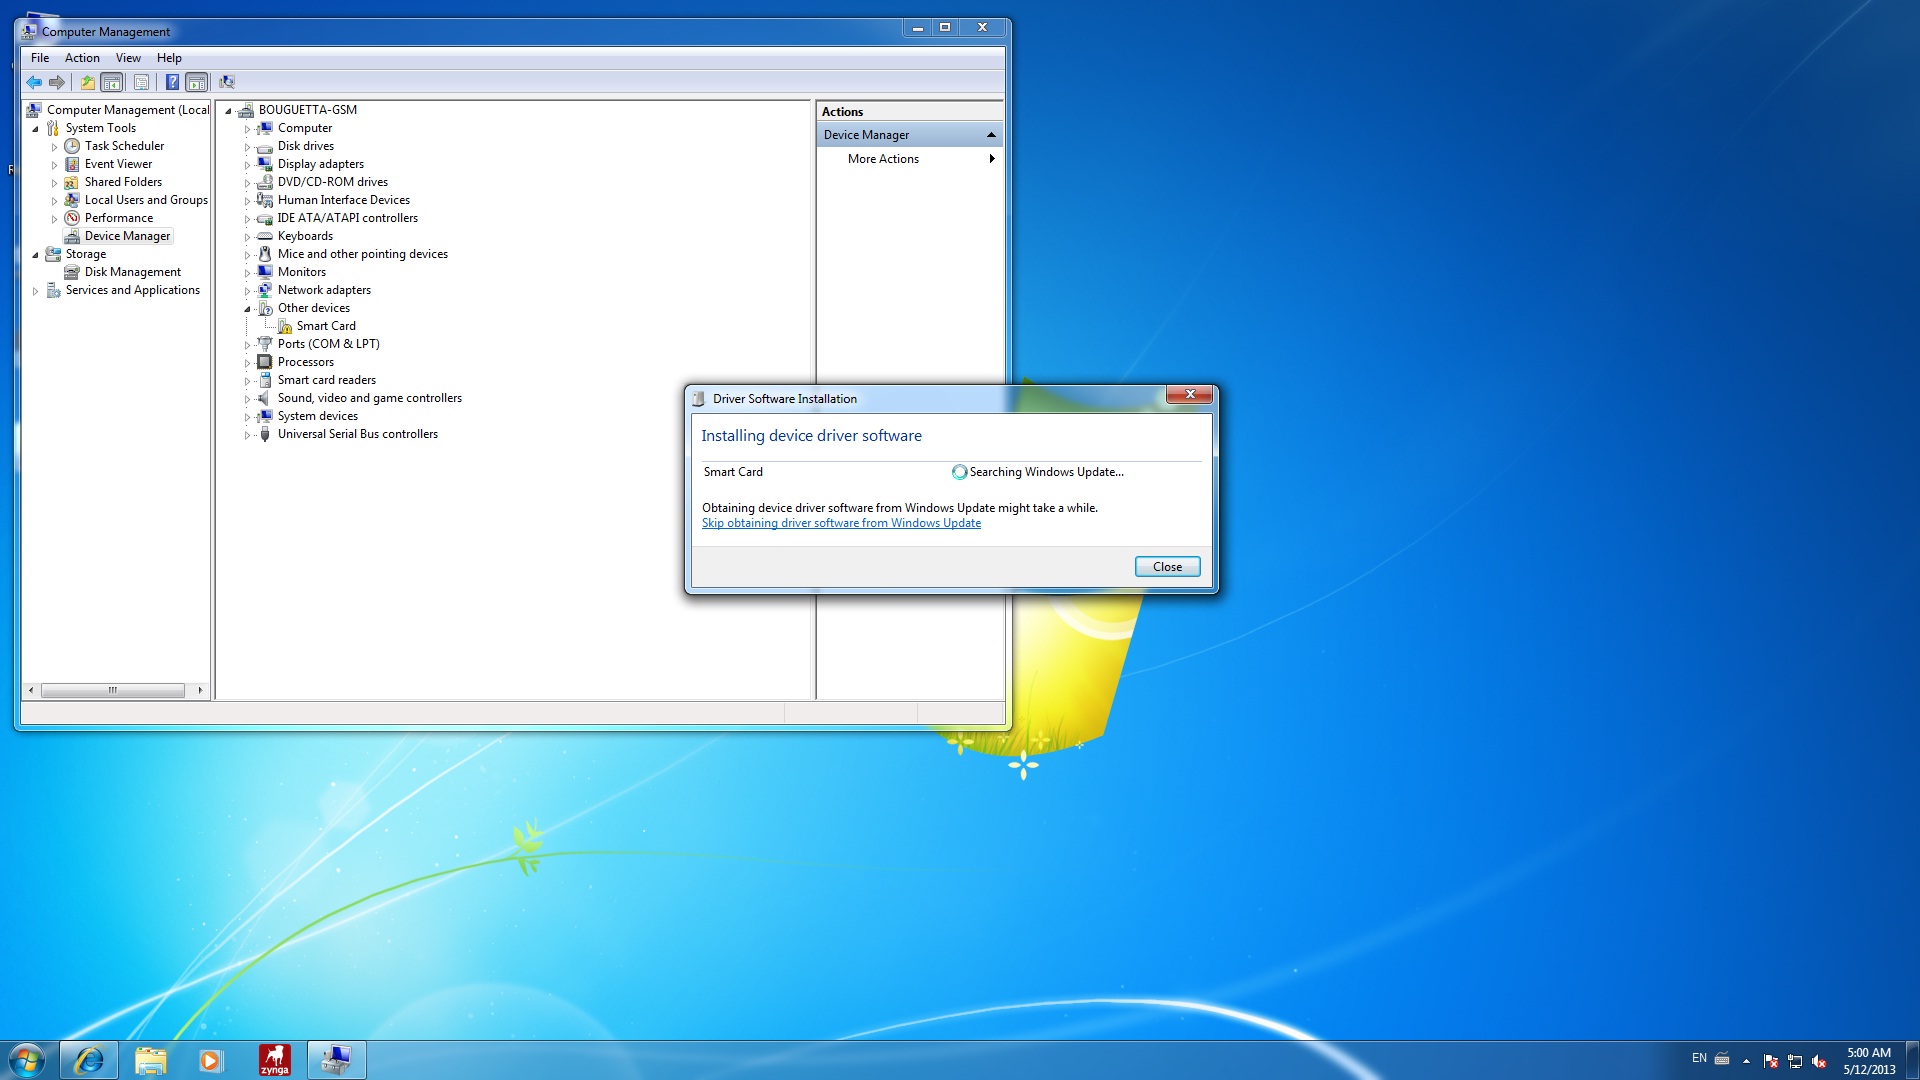Screen dimensions: 1920x1080
Task: Select Local Users and Groups node
Action: 146,200
